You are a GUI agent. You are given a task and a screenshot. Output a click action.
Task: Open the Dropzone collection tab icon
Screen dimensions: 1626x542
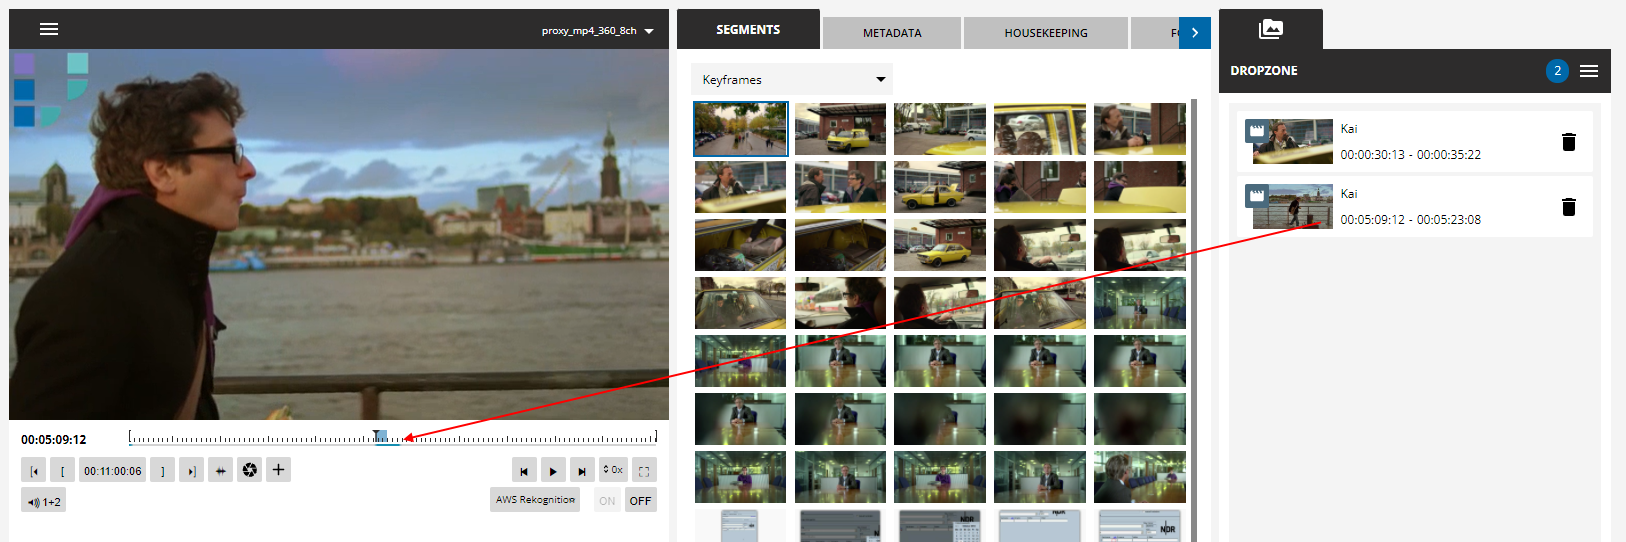click(x=1270, y=29)
